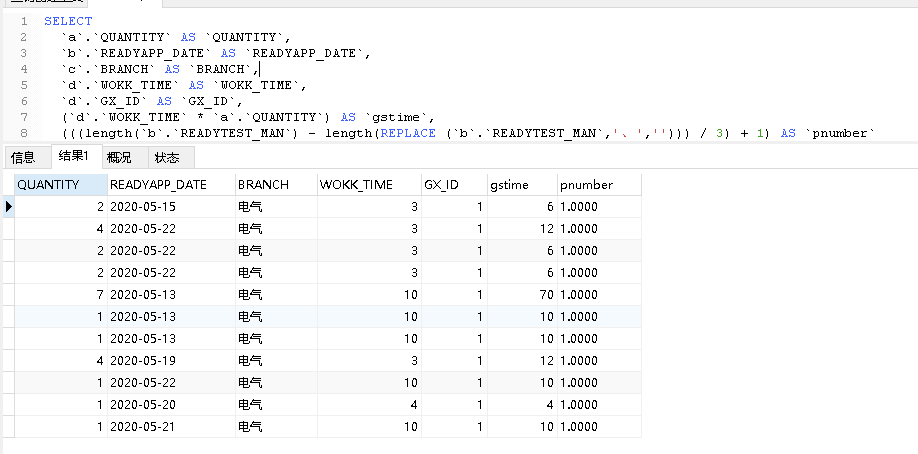
Task: Select the READYAPP_DATE column header
Action: (x=172, y=185)
